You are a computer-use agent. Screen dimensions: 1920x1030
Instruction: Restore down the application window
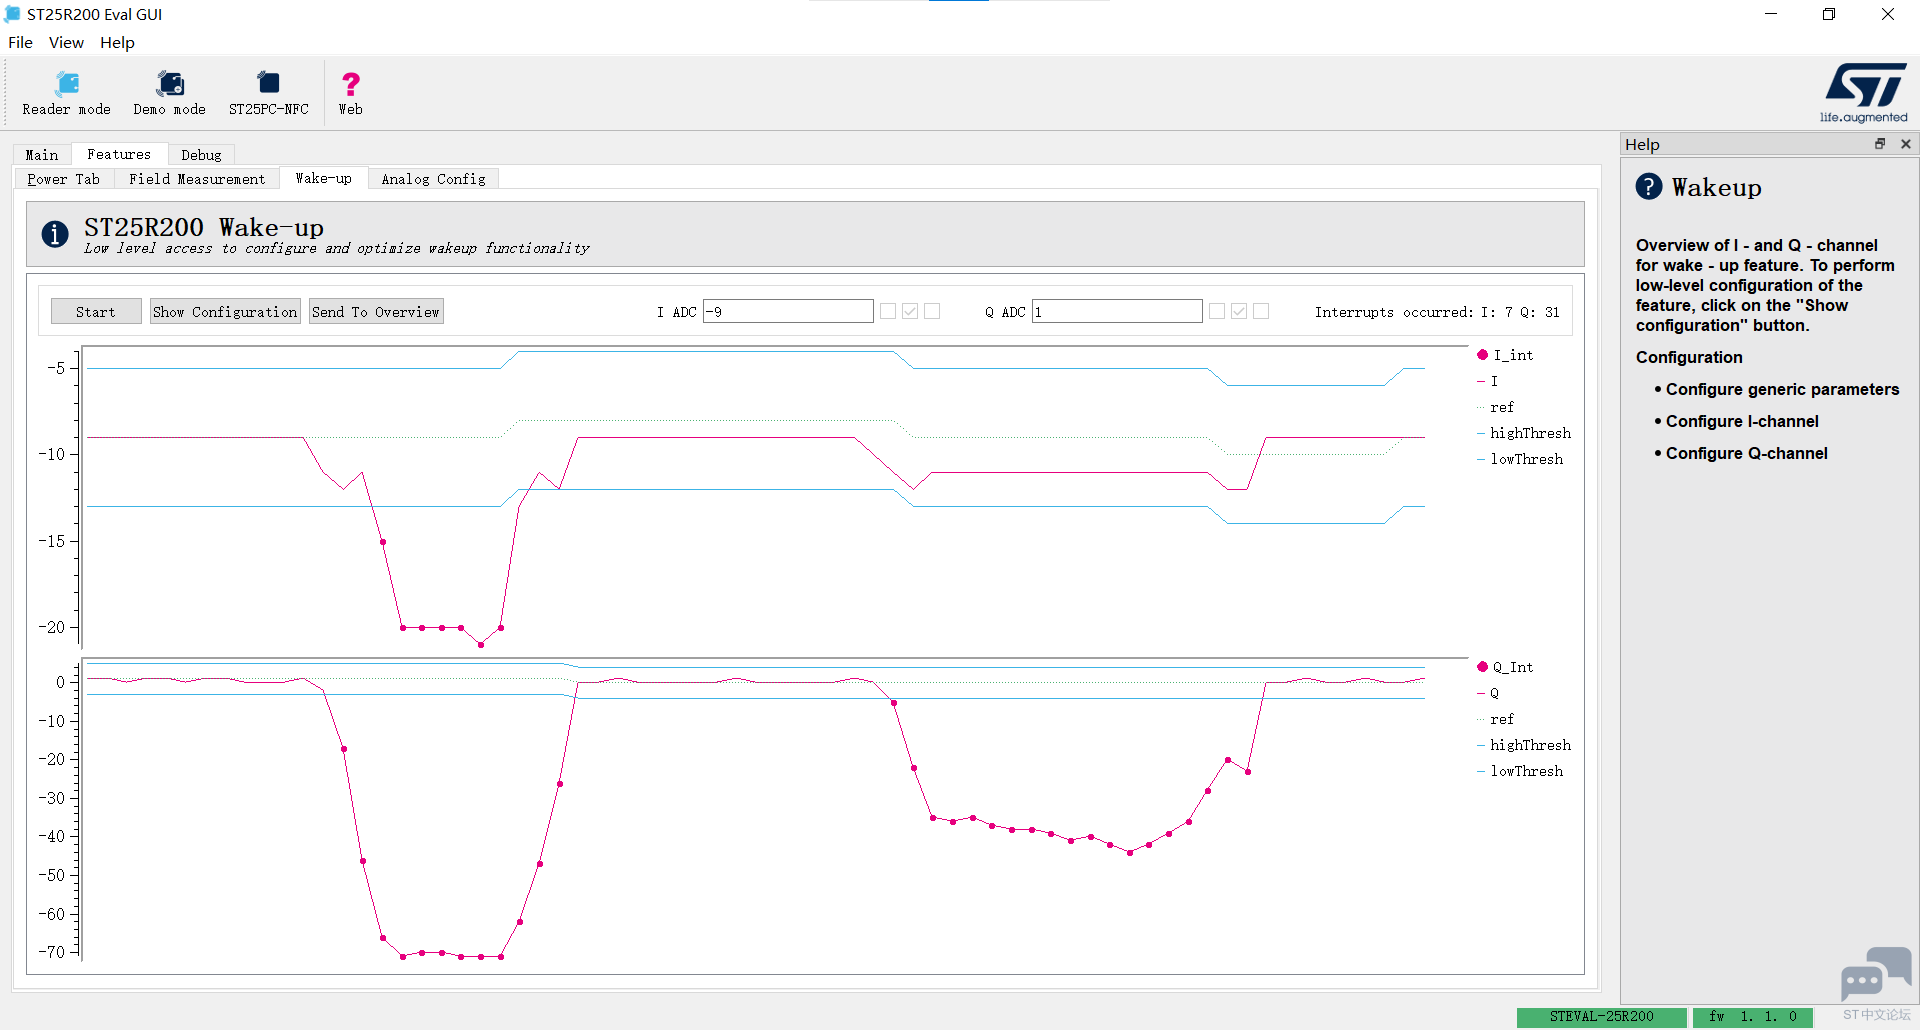1829,14
